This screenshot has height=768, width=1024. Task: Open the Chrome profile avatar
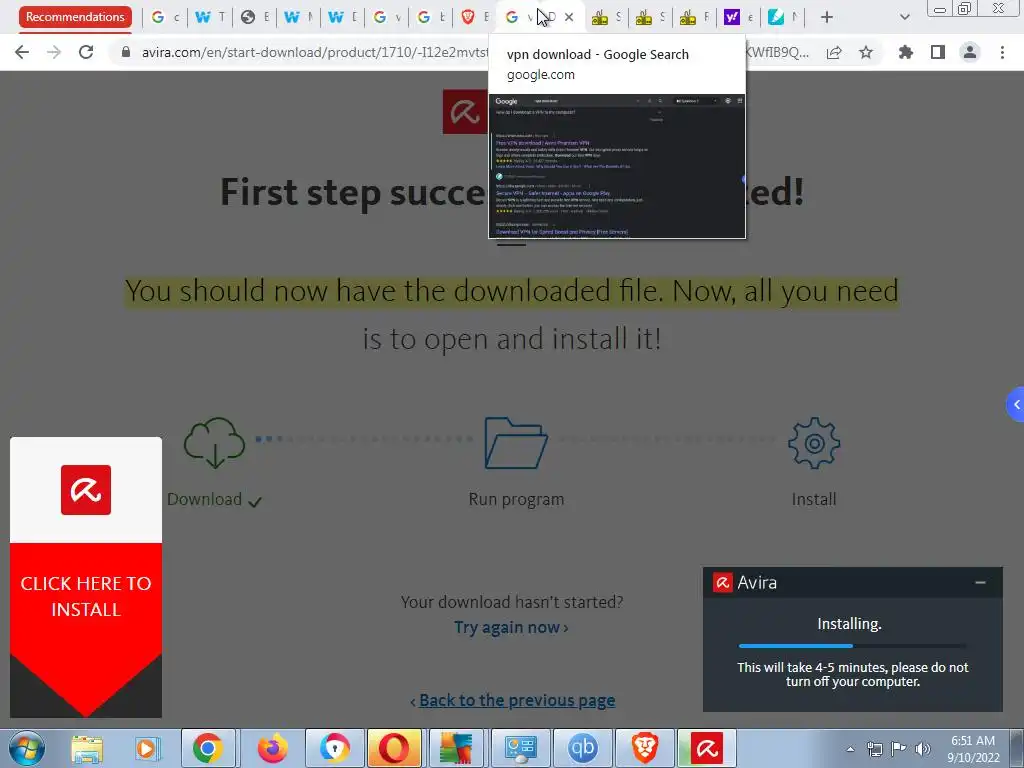pyautogui.click(x=970, y=52)
